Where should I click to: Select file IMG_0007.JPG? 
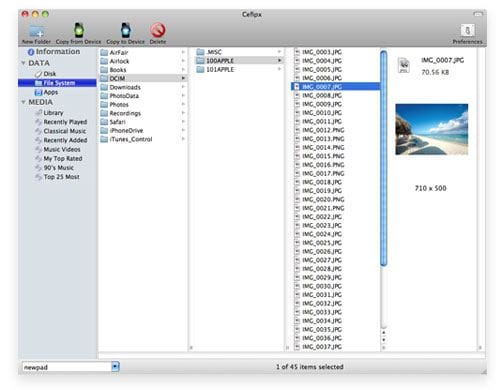(x=336, y=87)
